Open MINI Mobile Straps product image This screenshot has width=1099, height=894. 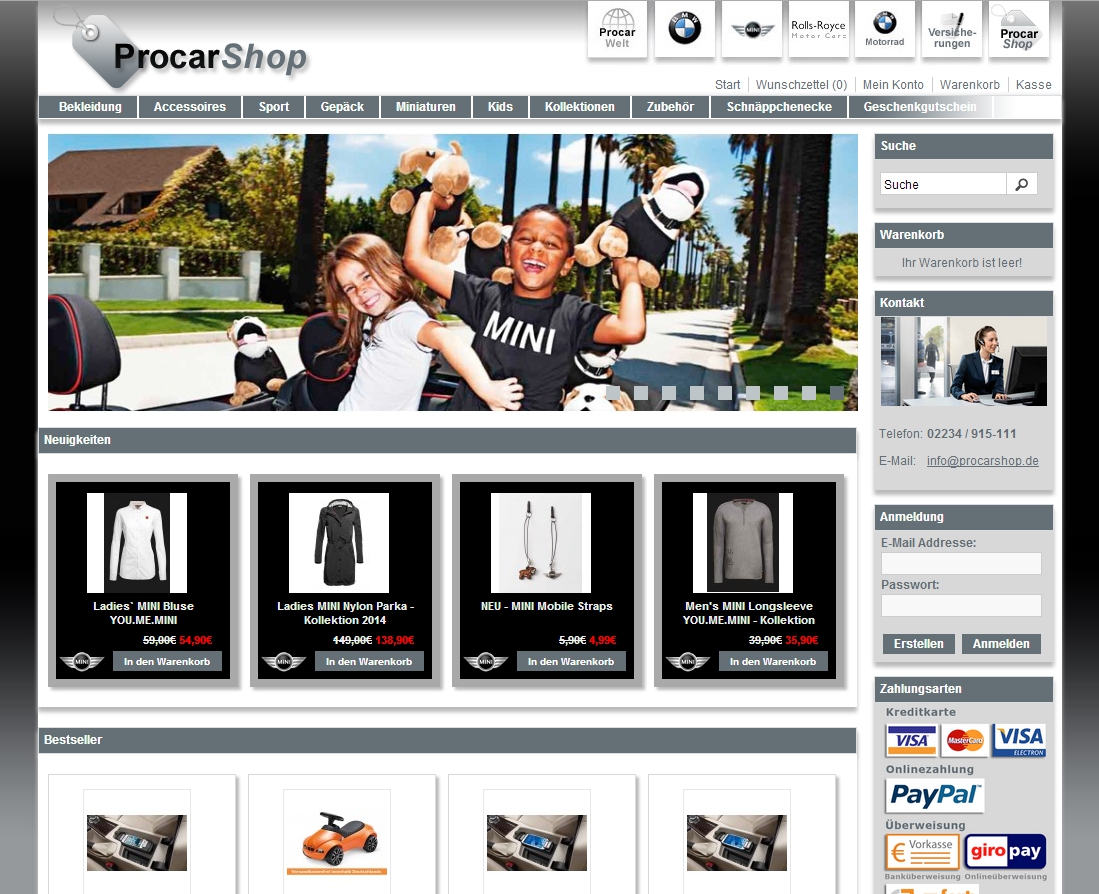[x=540, y=543]
